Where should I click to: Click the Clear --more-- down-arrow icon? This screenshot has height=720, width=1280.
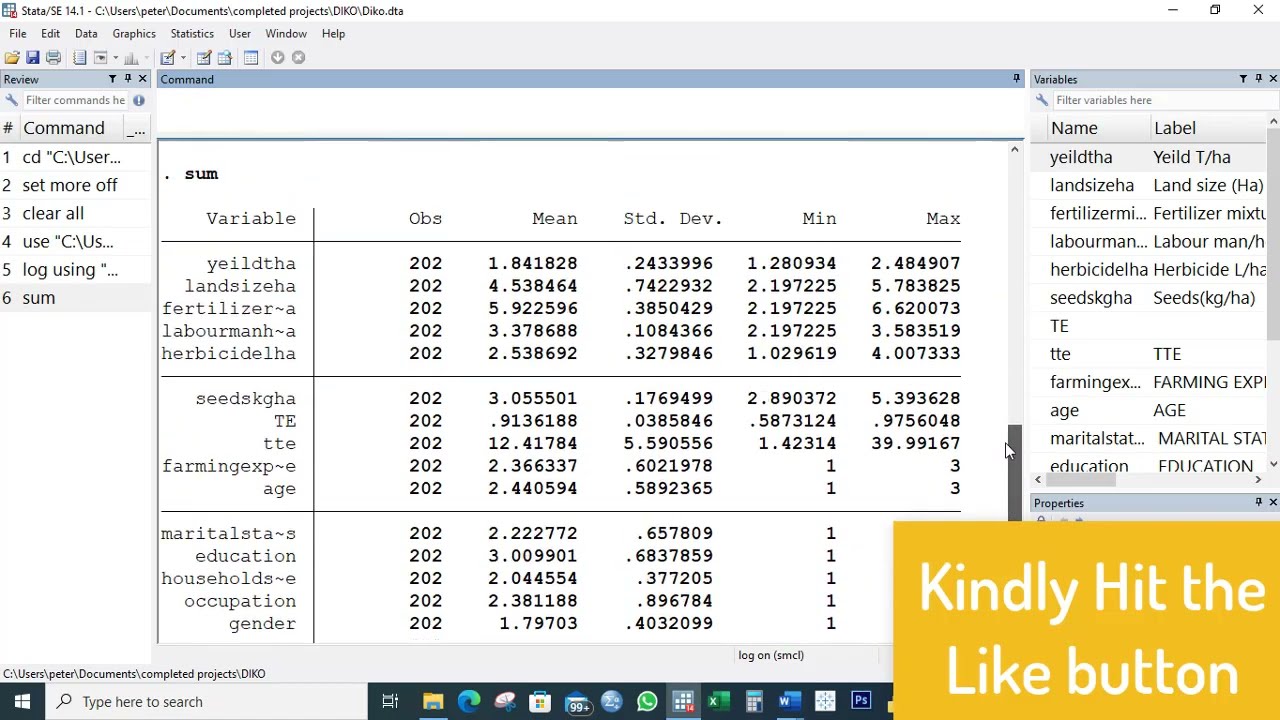pos(277,57)
